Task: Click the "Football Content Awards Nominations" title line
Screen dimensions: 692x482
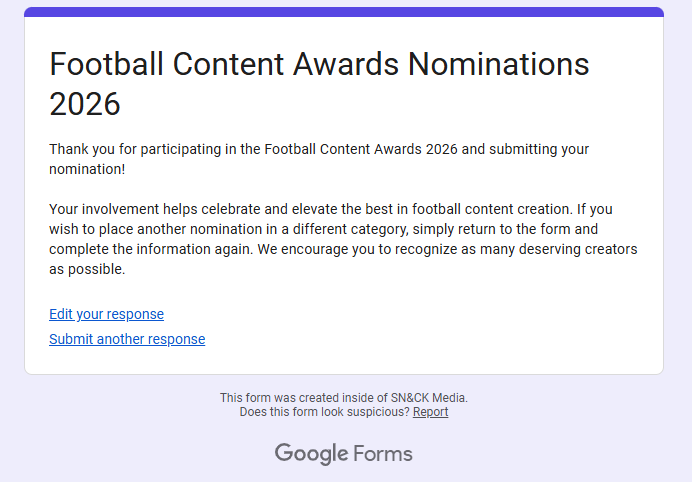Action: 319,64
